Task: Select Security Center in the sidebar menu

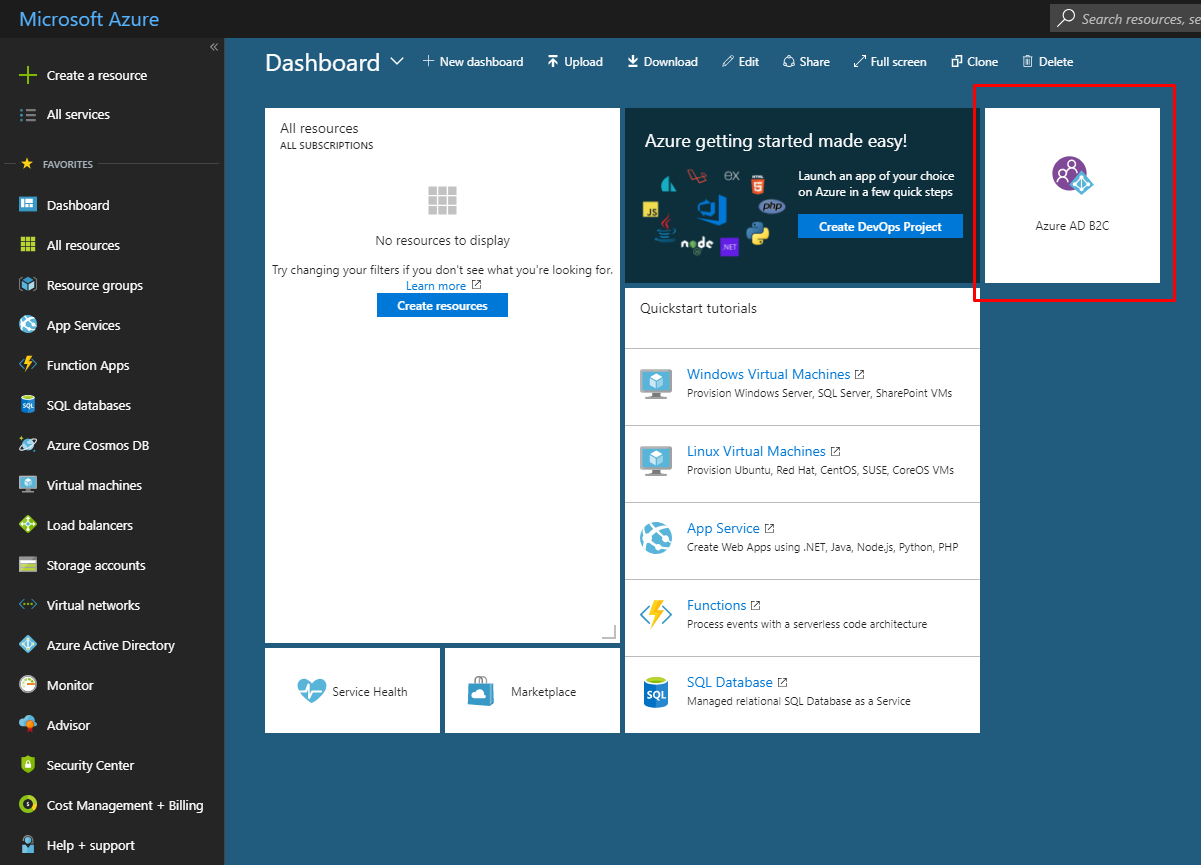Action: pyautogui.click(x=112, y=765)
